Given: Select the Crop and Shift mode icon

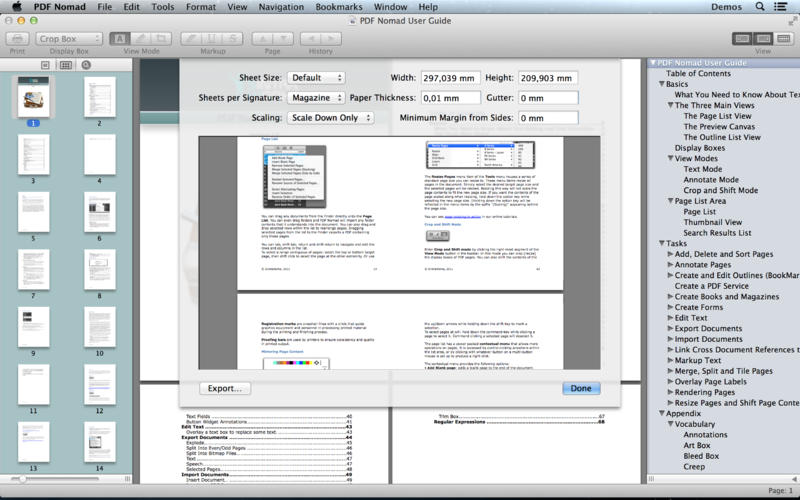Looking at the screenshot, I should 162,39.
